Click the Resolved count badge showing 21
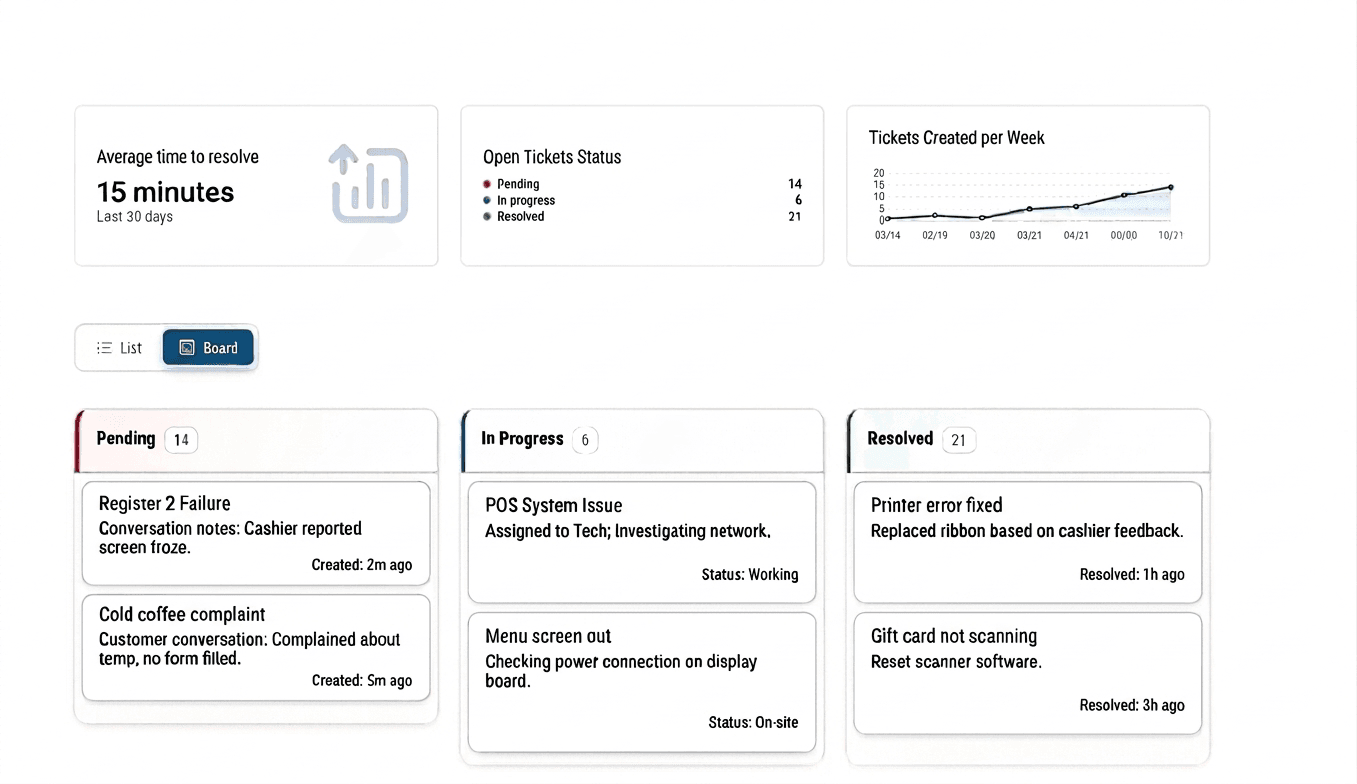 point(958,439)
